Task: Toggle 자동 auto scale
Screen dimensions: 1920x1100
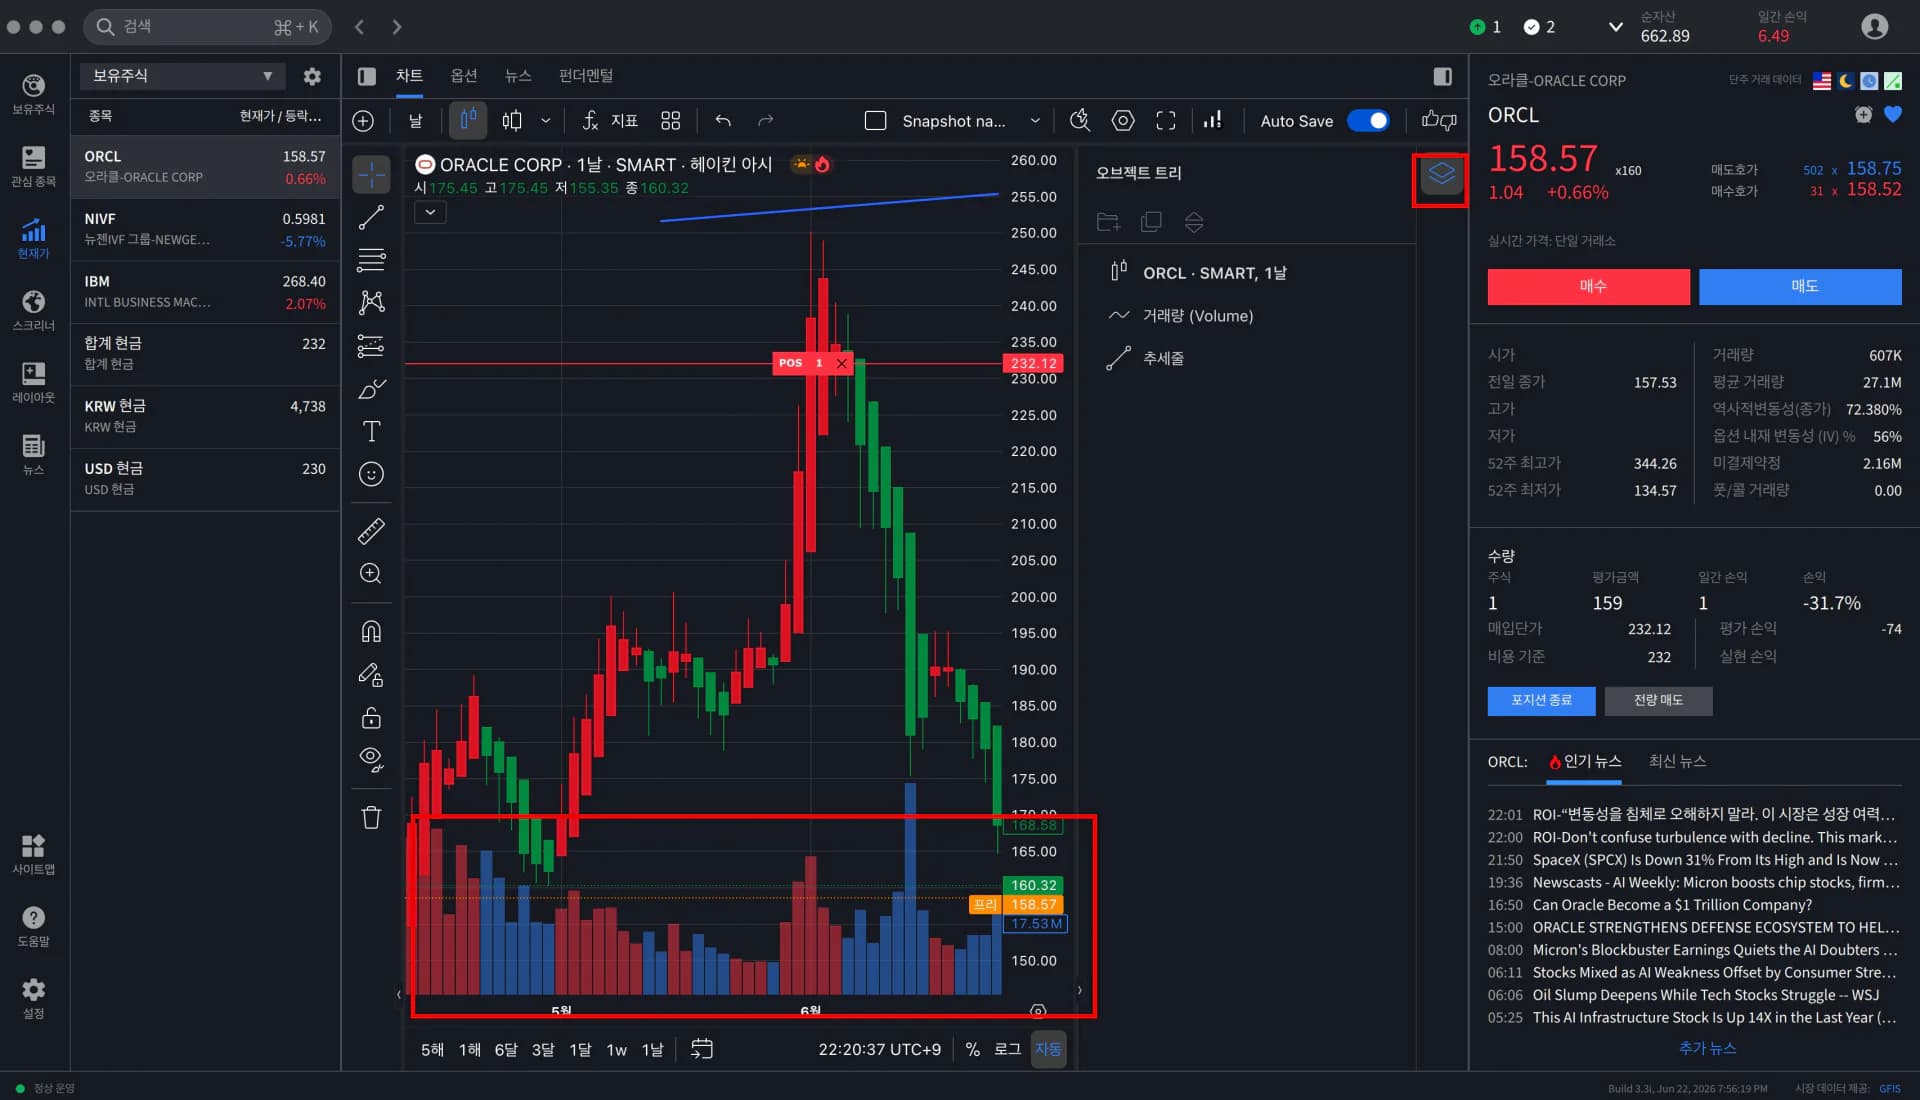Action: (x=1048, y=1049)
